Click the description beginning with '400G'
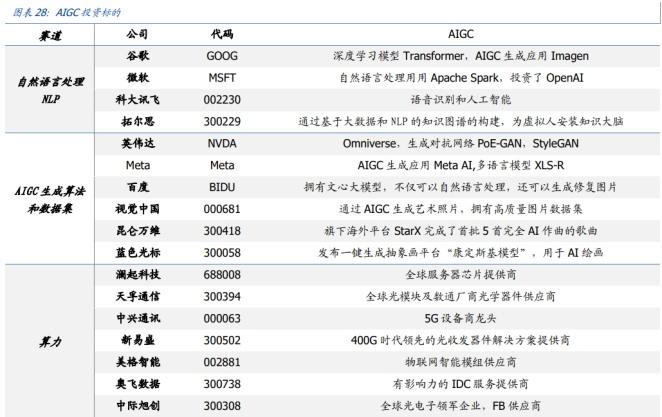The height and width of the screenshot is (417, 662). (460, 340)
